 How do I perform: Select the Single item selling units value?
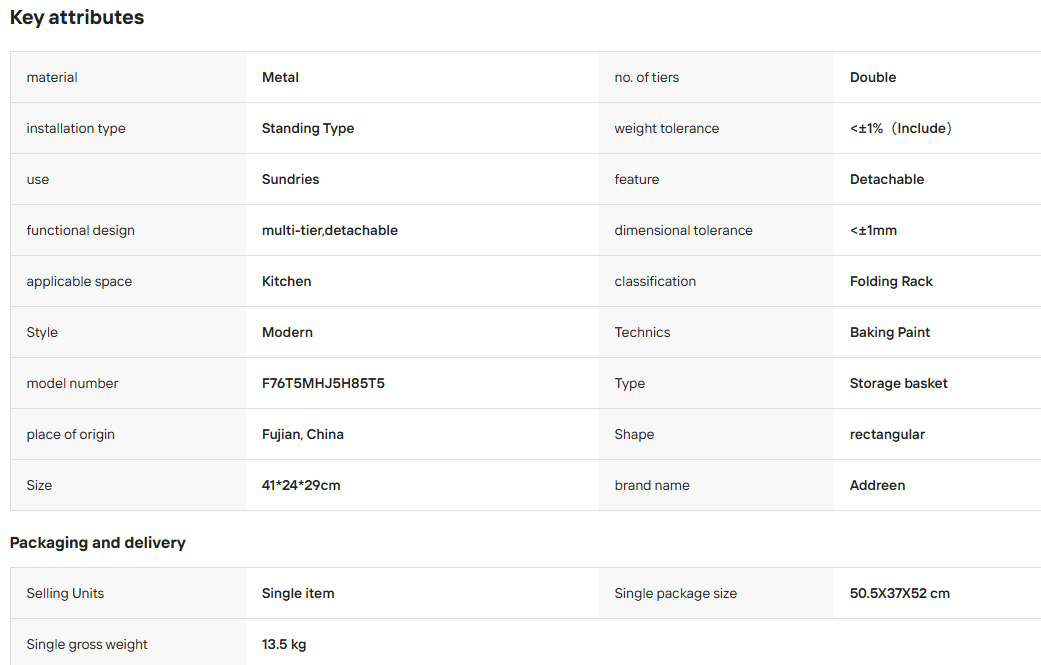point(298,593)
